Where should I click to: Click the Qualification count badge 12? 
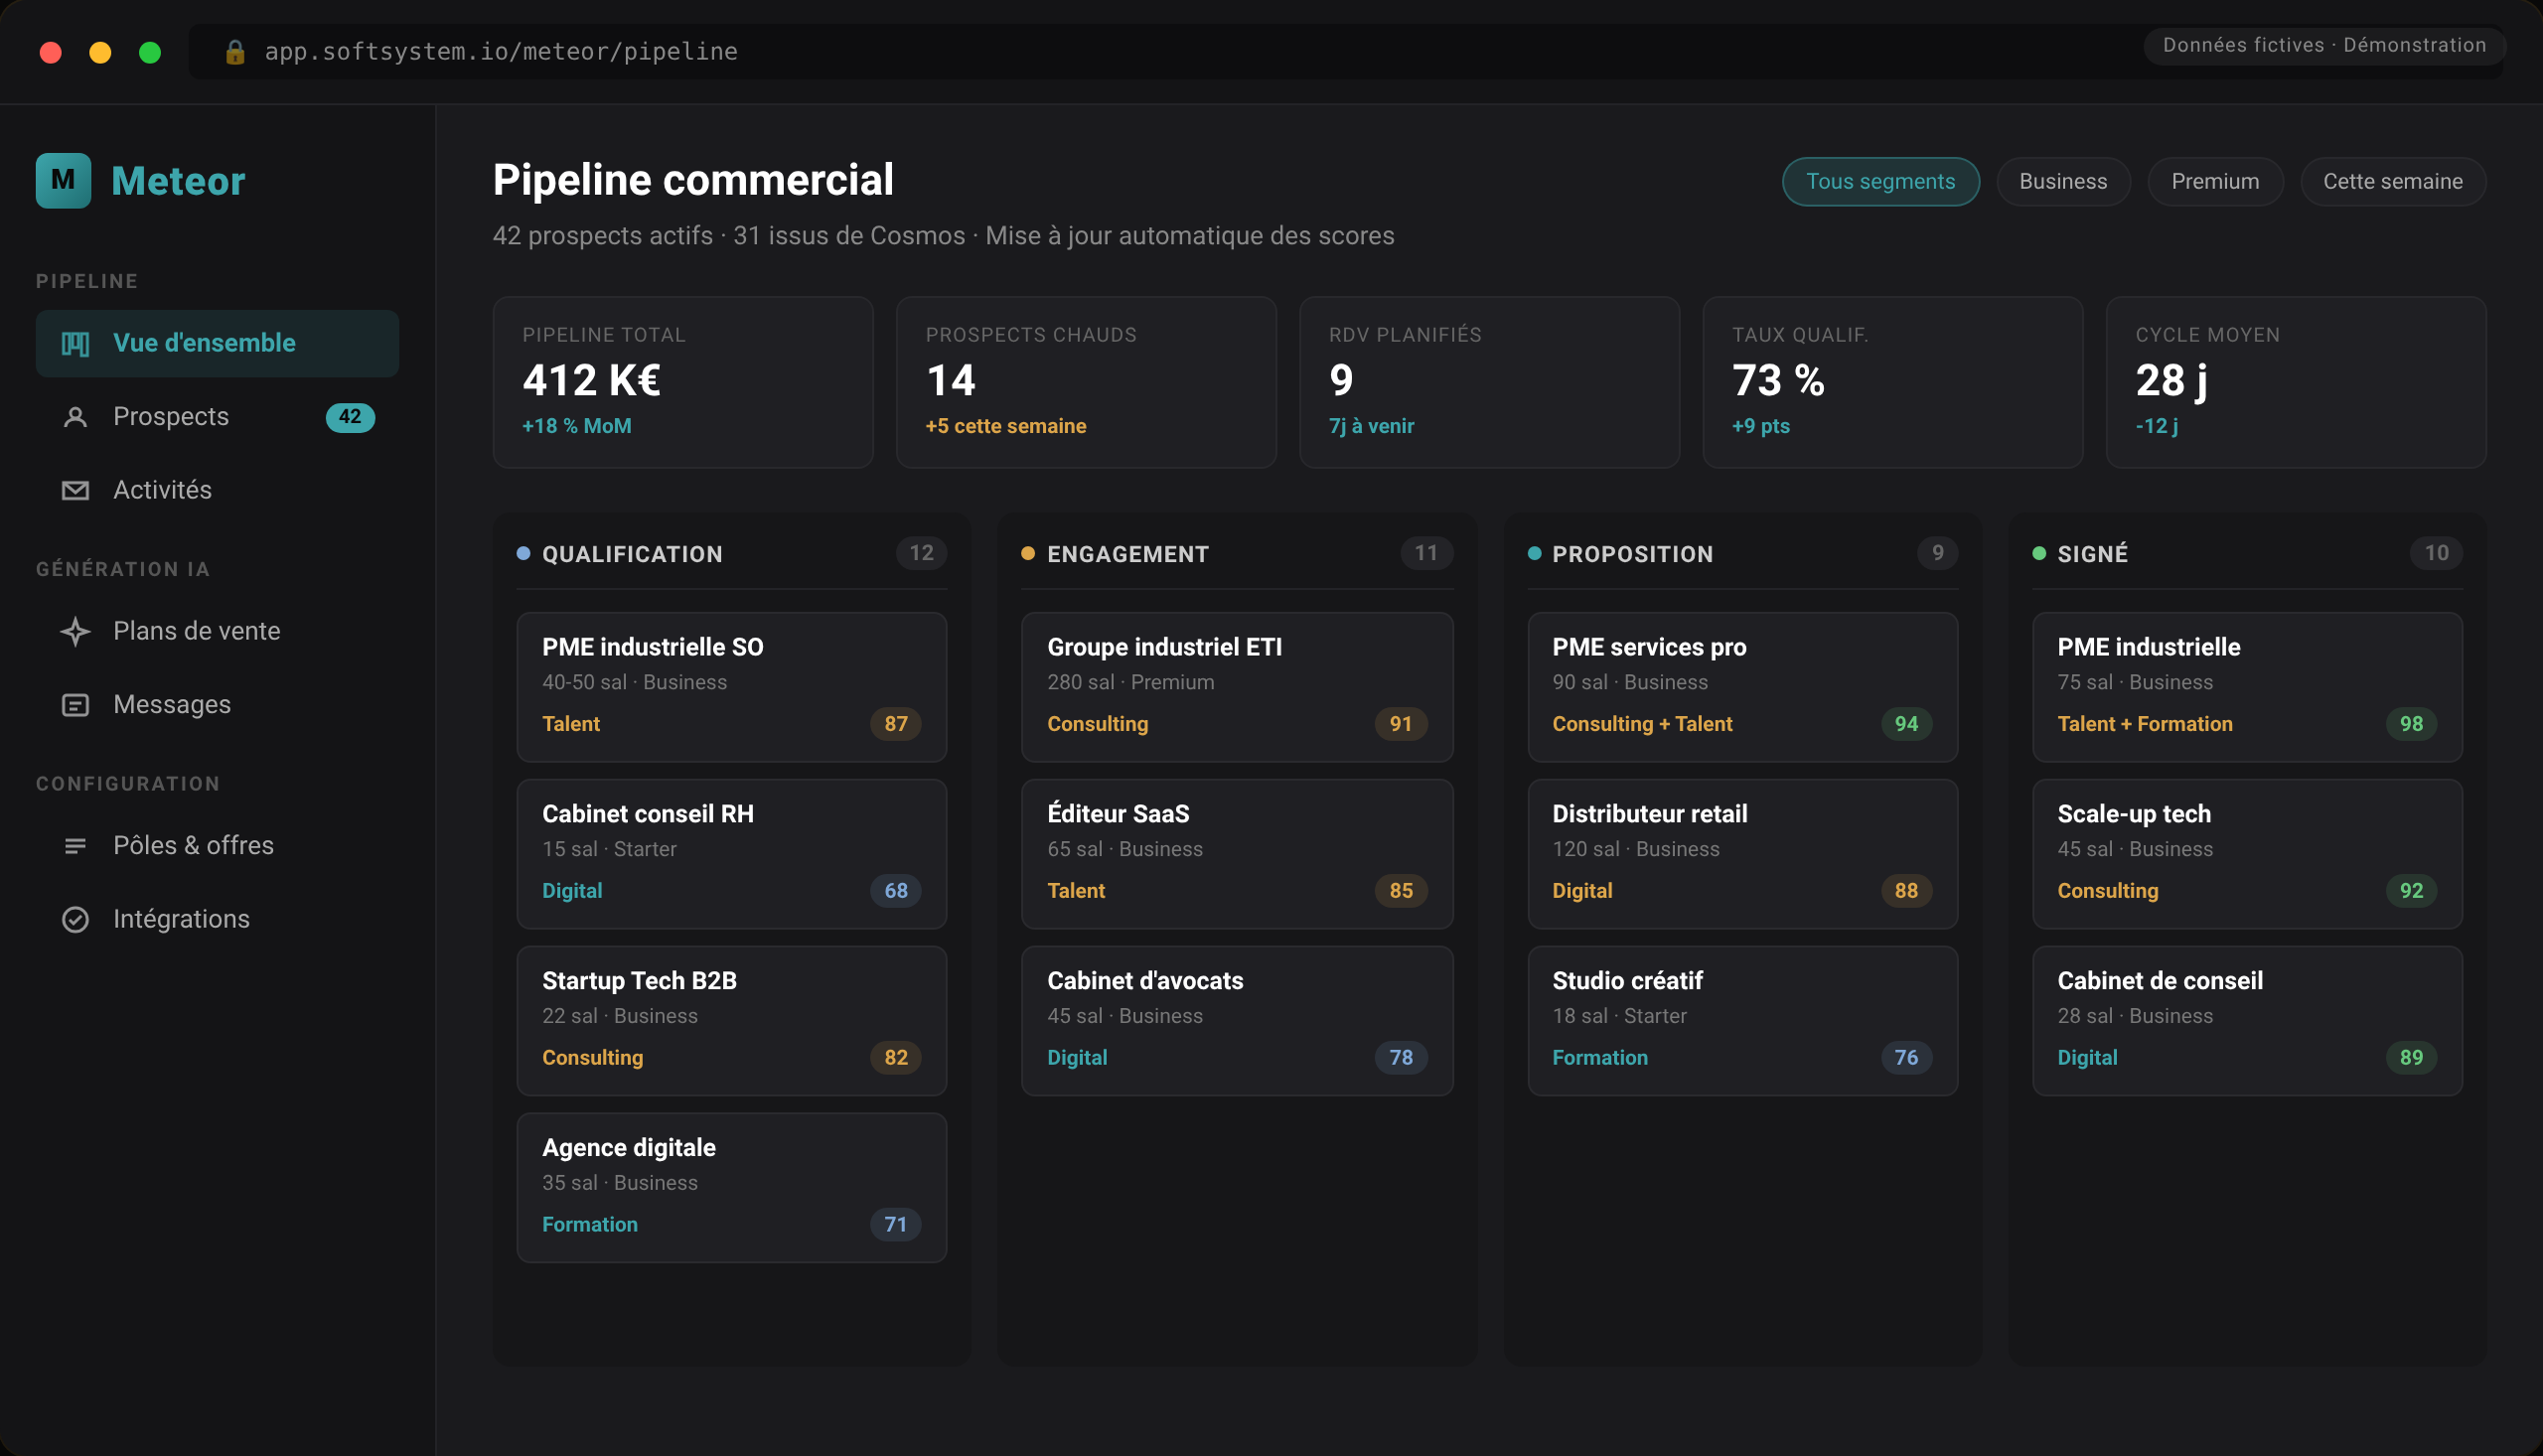921,553
